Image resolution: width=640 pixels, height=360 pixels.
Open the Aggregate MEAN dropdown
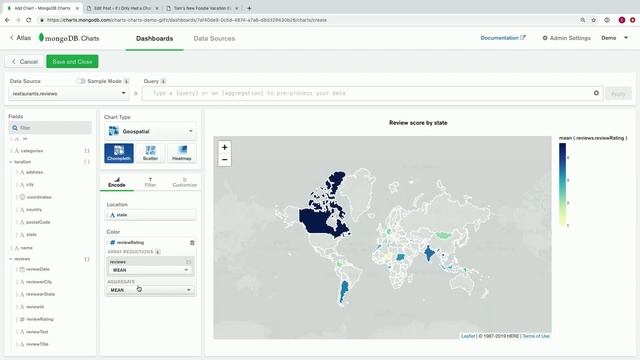click(x=150, y=290)
